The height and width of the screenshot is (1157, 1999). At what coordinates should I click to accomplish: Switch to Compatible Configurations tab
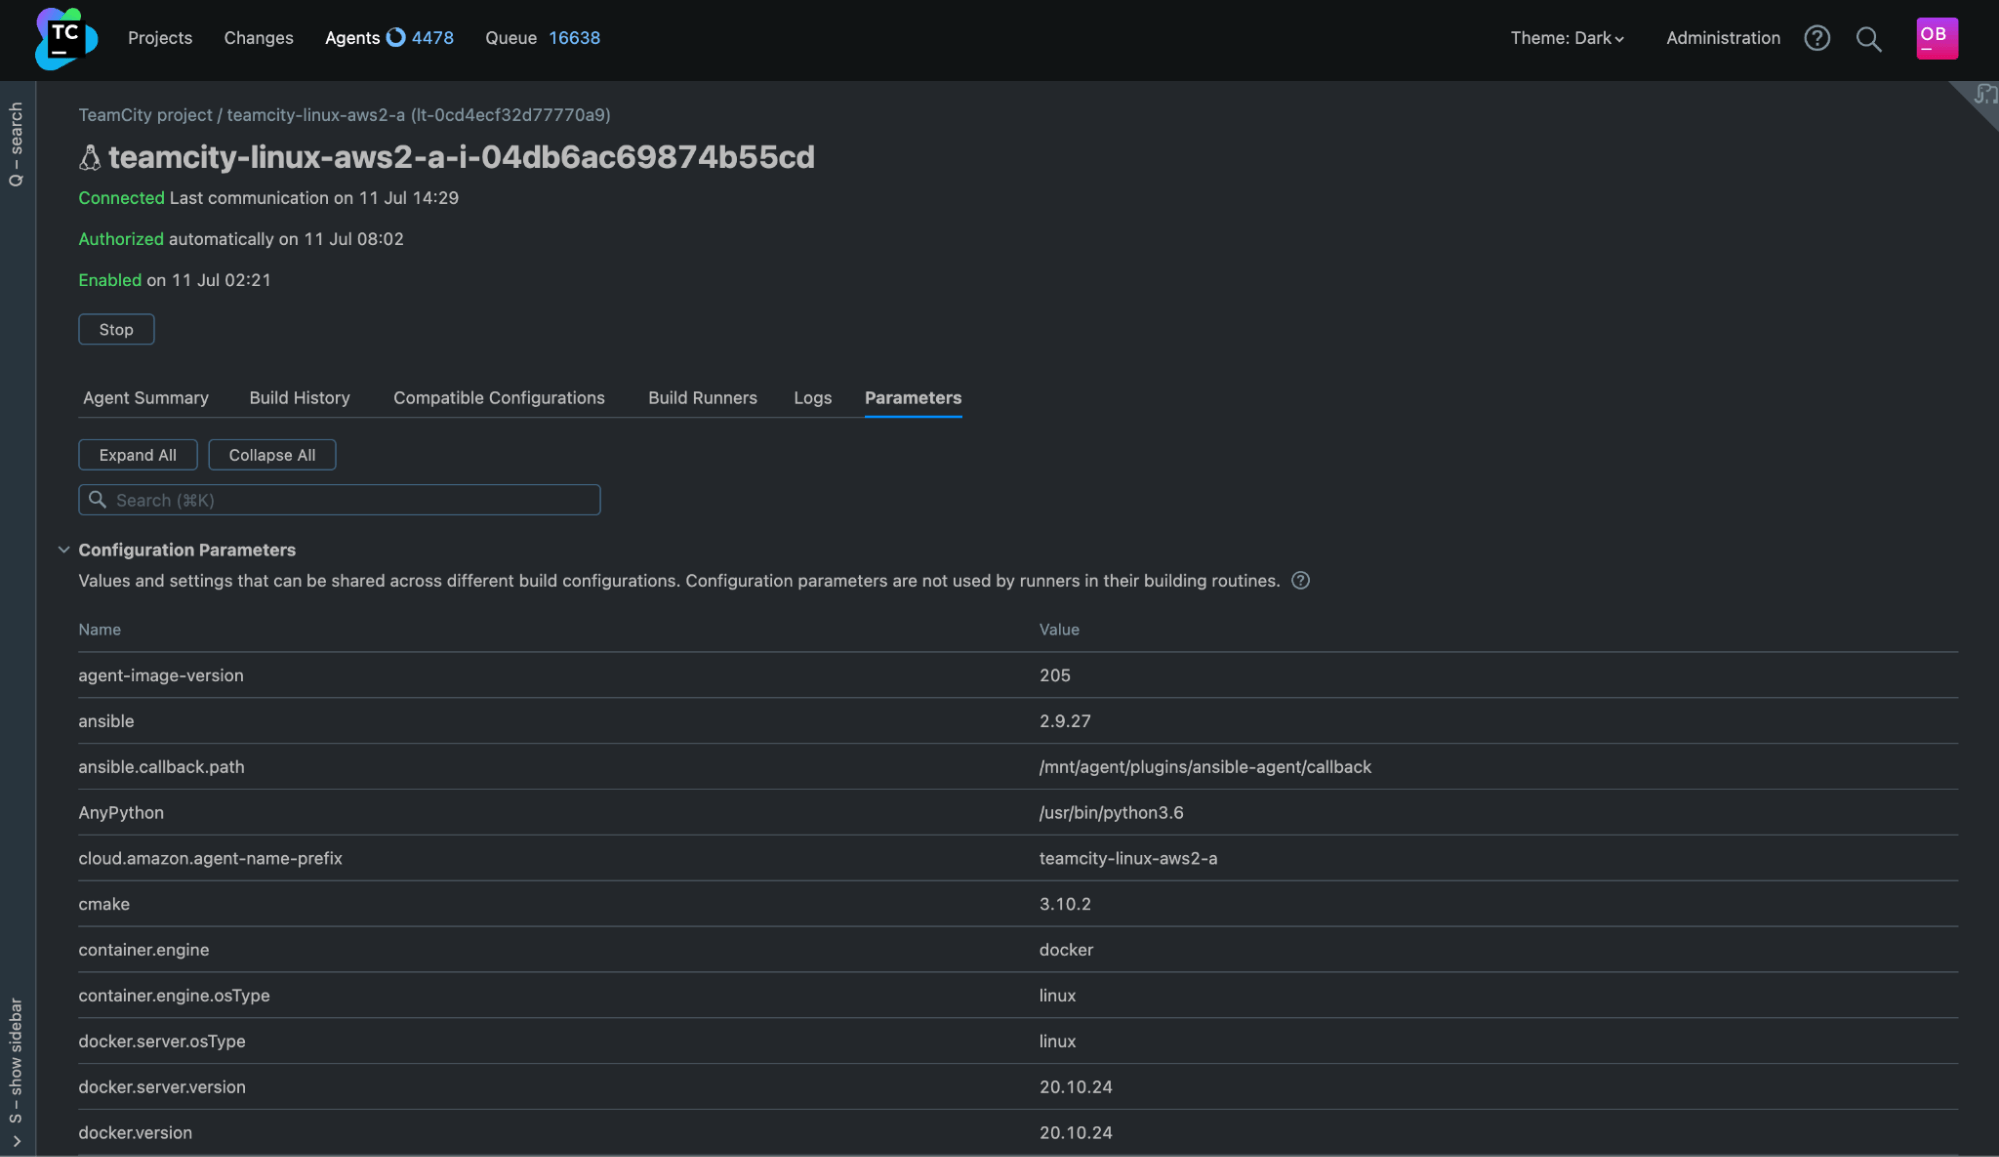(499, 398)
